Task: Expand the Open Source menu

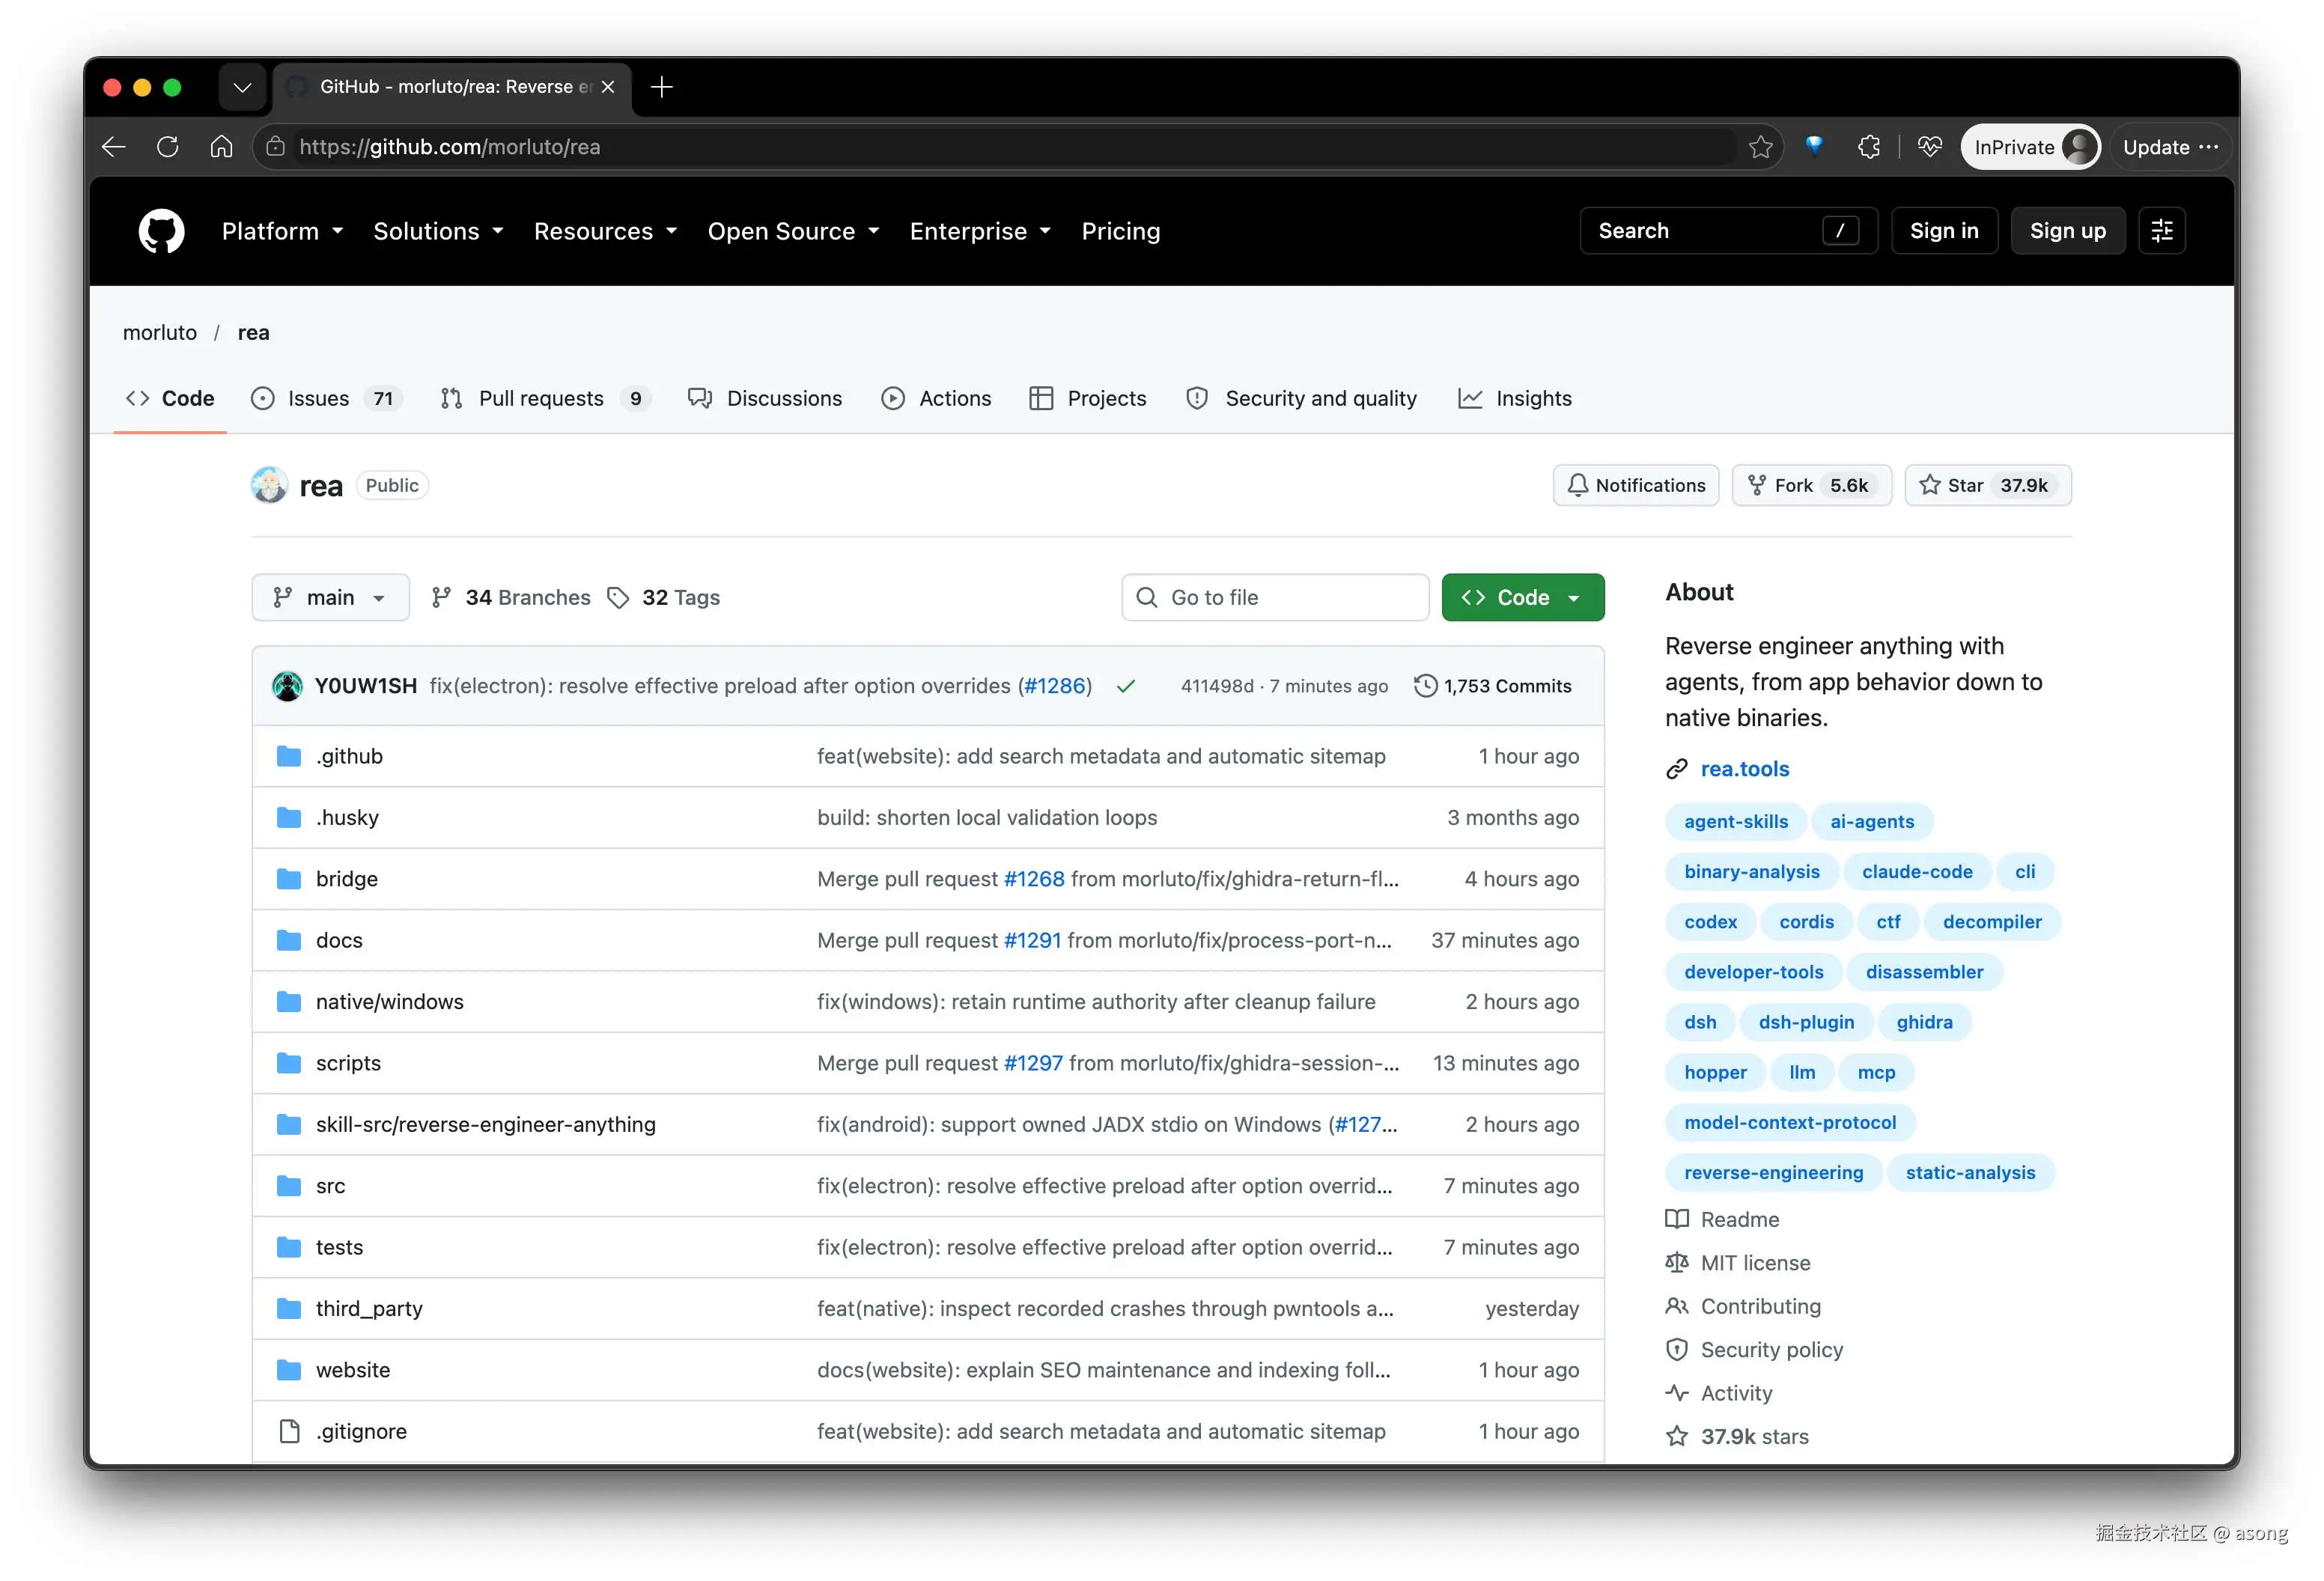Action: 793,231
